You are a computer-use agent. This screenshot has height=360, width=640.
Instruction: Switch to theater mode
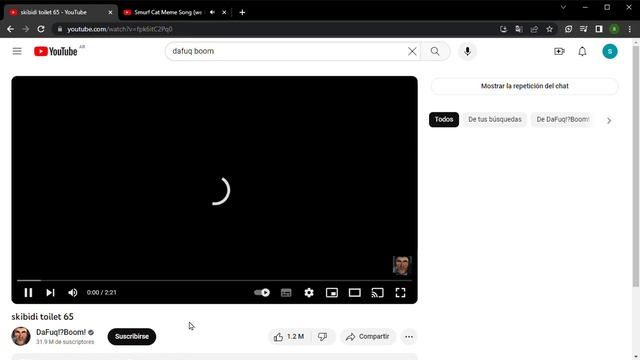[355, 293]
